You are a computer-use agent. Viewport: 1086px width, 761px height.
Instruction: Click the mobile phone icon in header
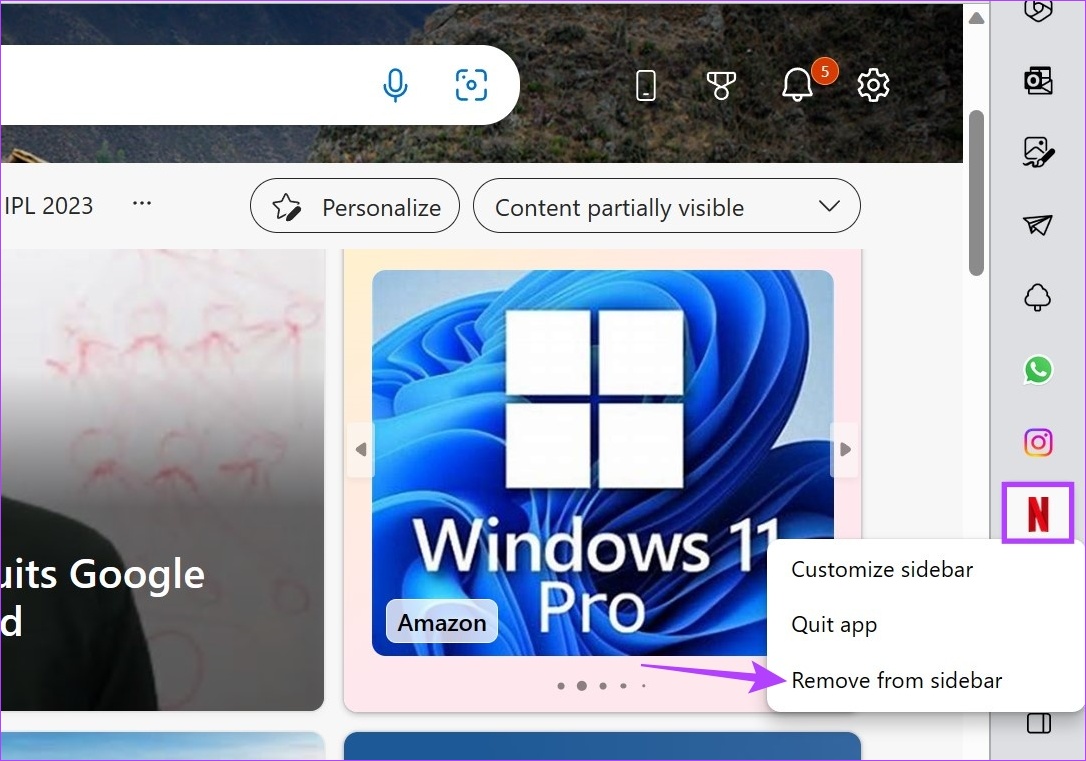click(x=646, y=85)
